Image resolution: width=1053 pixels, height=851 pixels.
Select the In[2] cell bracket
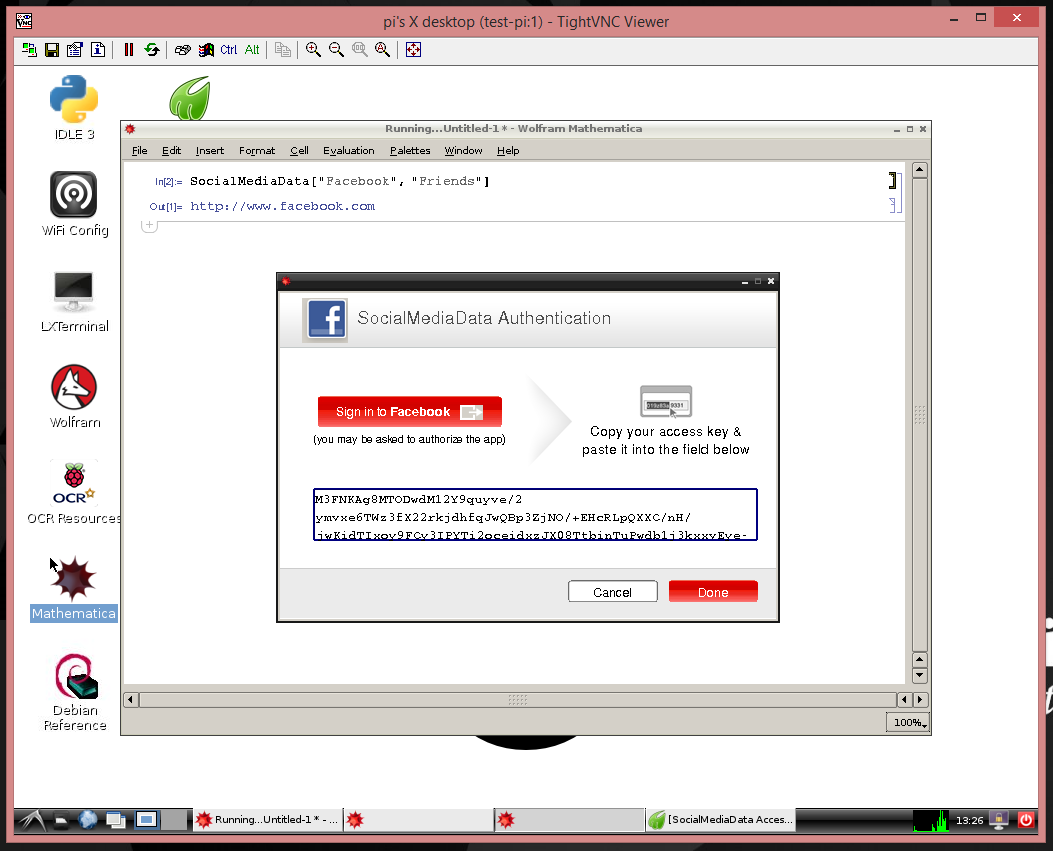coord(893,181)
